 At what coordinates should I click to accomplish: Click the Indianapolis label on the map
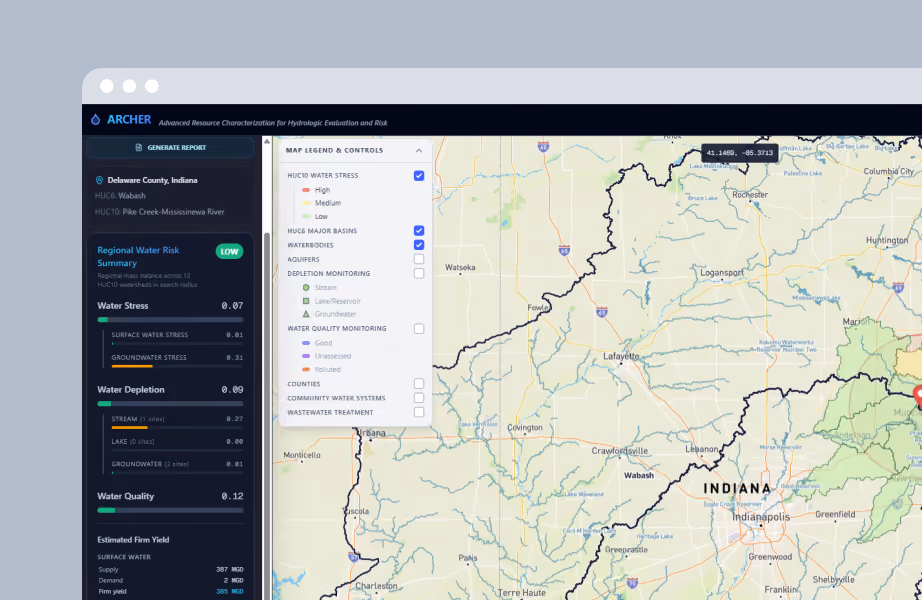tap(761, 517)
